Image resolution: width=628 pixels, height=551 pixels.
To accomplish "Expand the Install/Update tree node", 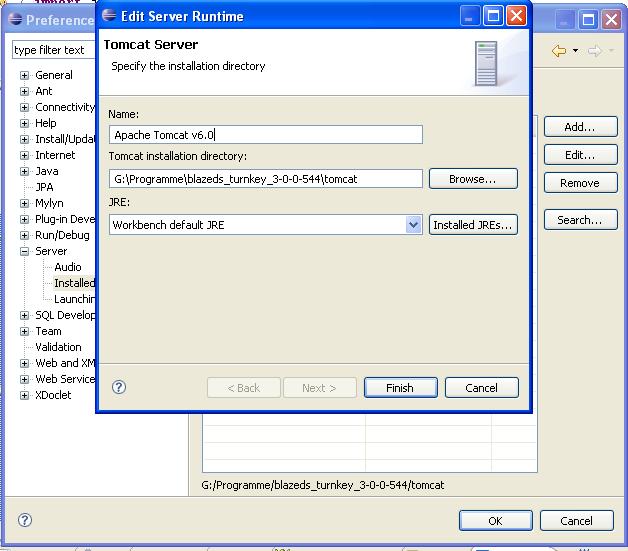I will pos(24,139).
